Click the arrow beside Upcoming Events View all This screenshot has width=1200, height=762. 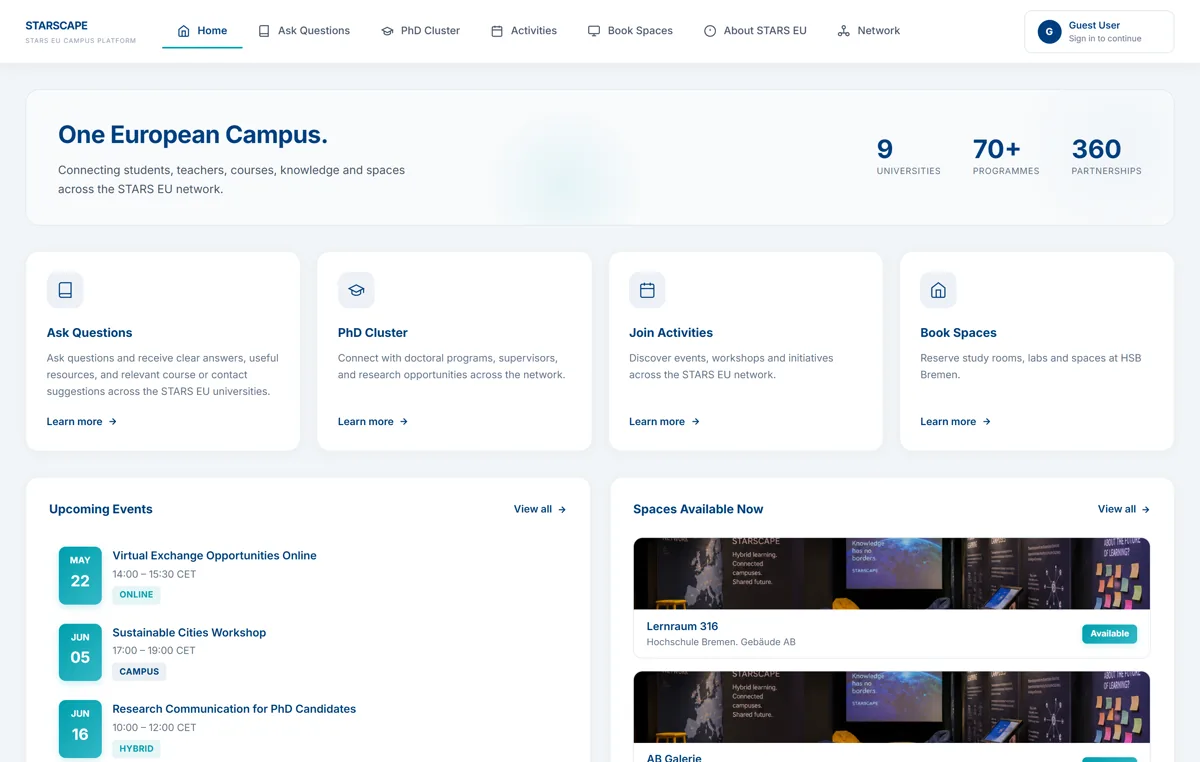[562, 510]
